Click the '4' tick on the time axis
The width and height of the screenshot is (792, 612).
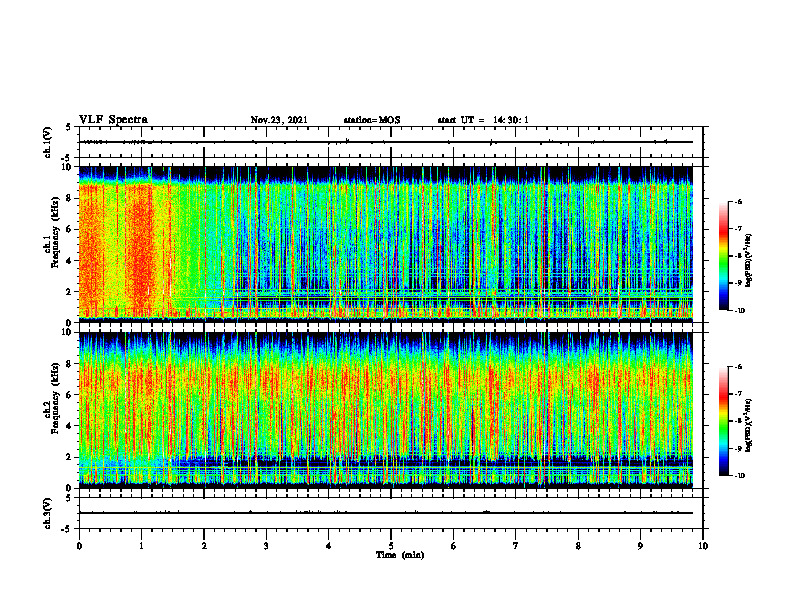click(x=329, y=546)
